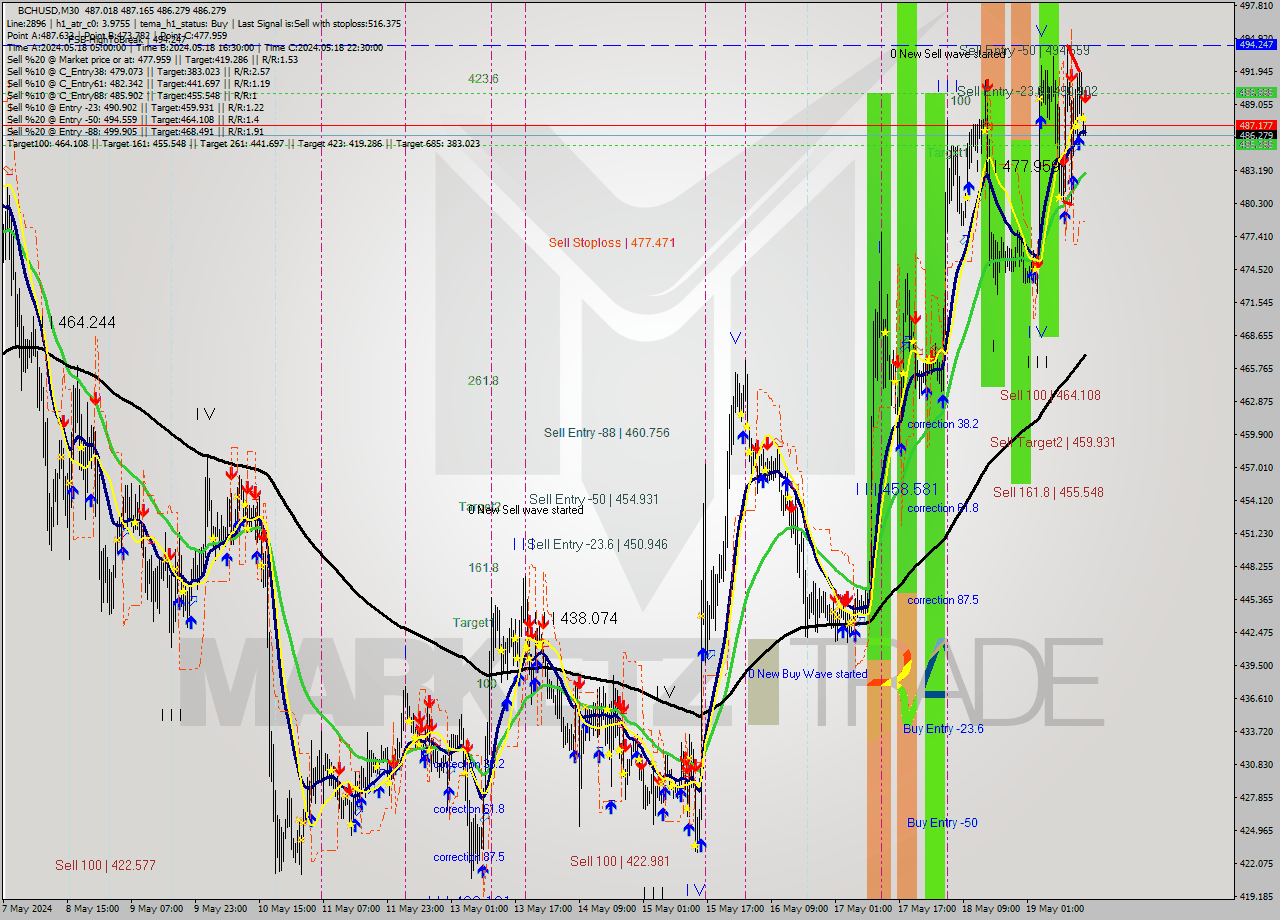Click the '17 May 01:00' time axis label
The image size is (1280, 920).
point(863,909)
